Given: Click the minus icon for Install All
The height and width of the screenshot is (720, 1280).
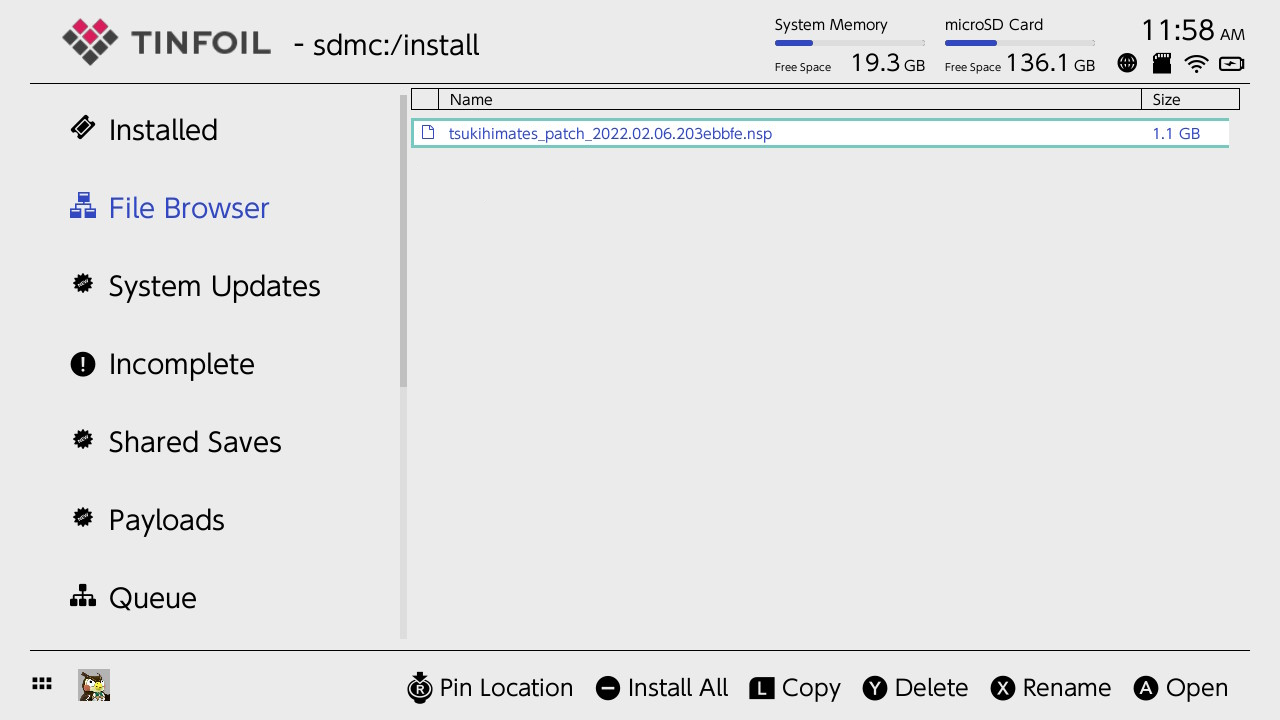Looking at the screenshot, I should click(608, 688).
